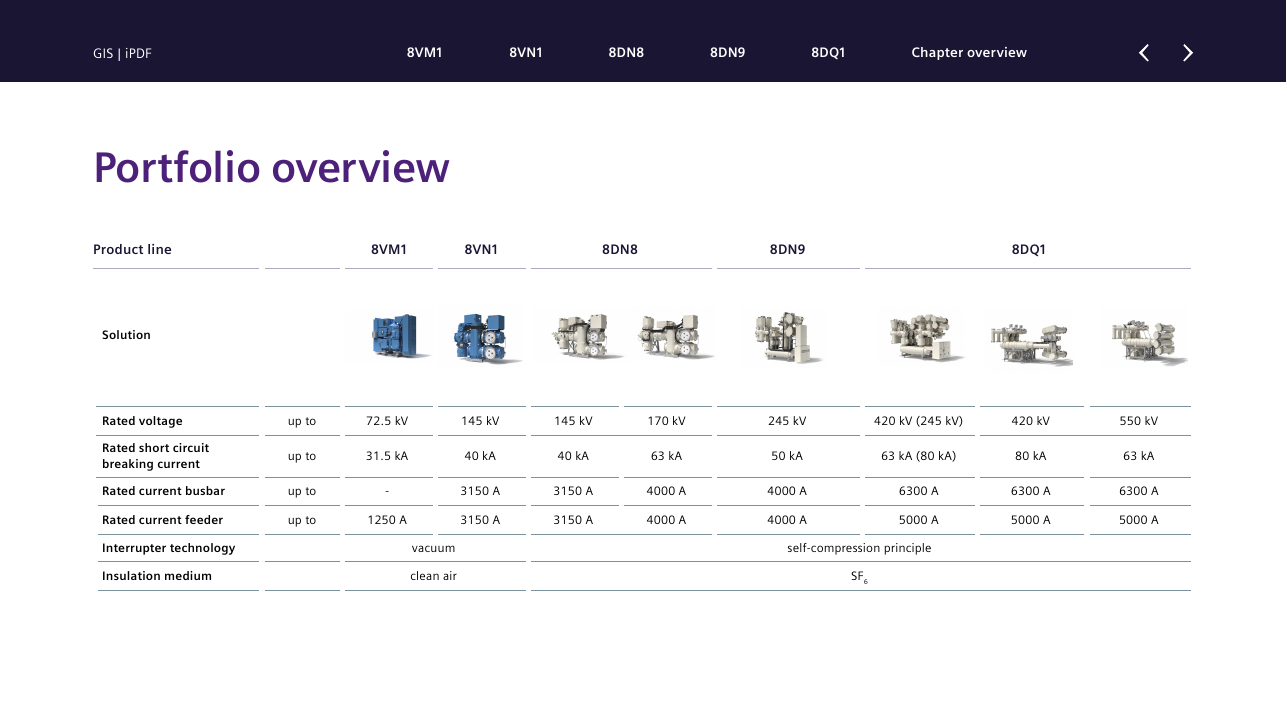1287x724 pixels.
Task: Click the GIS | iPDF header link
Action: (x=122, y=53)
